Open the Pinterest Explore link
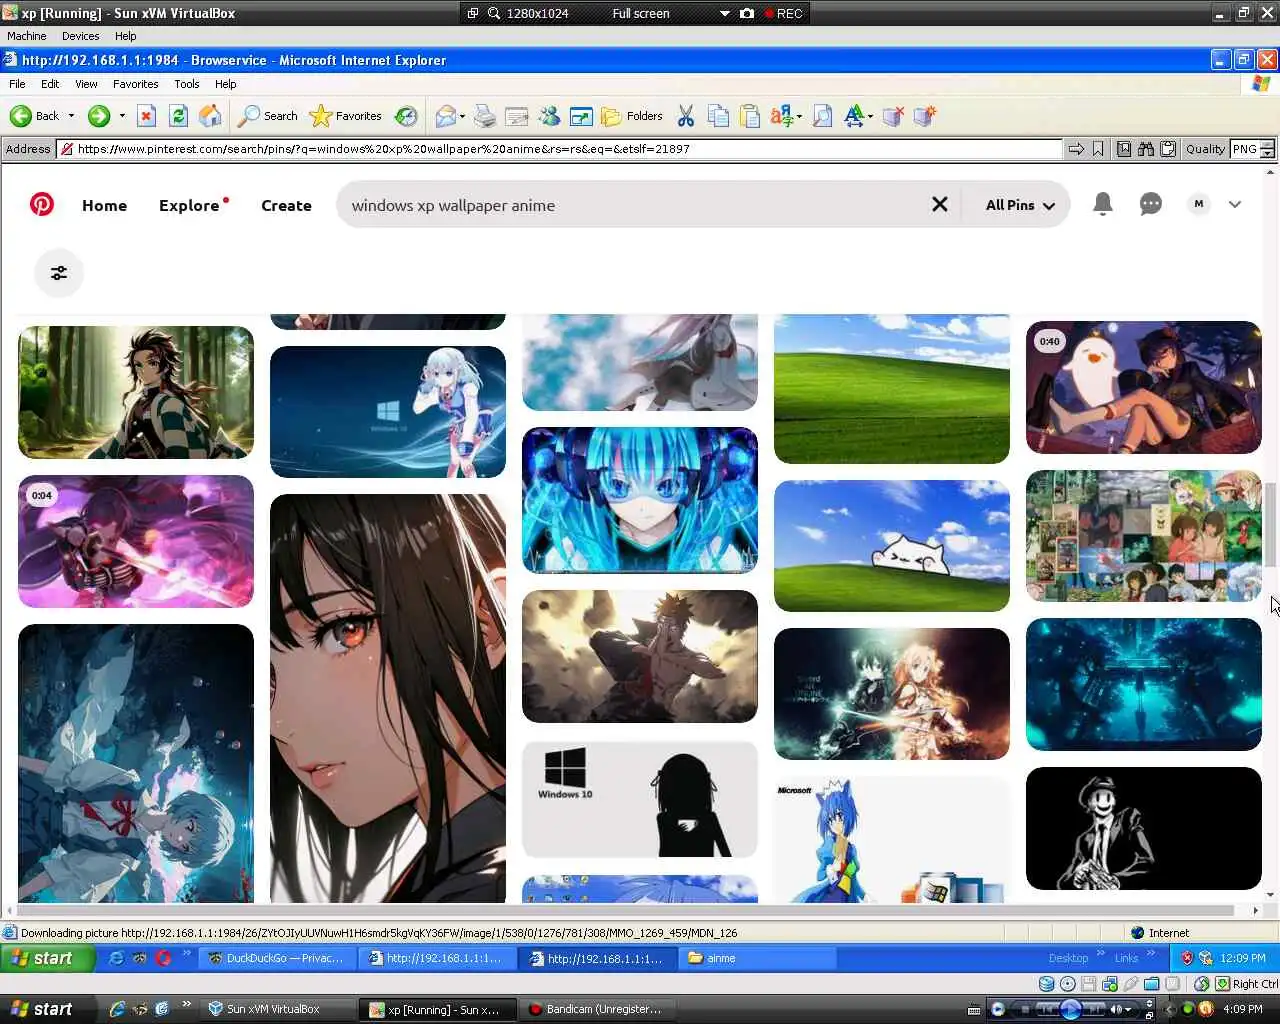The image size is (1280, 1024). [189, 205]
